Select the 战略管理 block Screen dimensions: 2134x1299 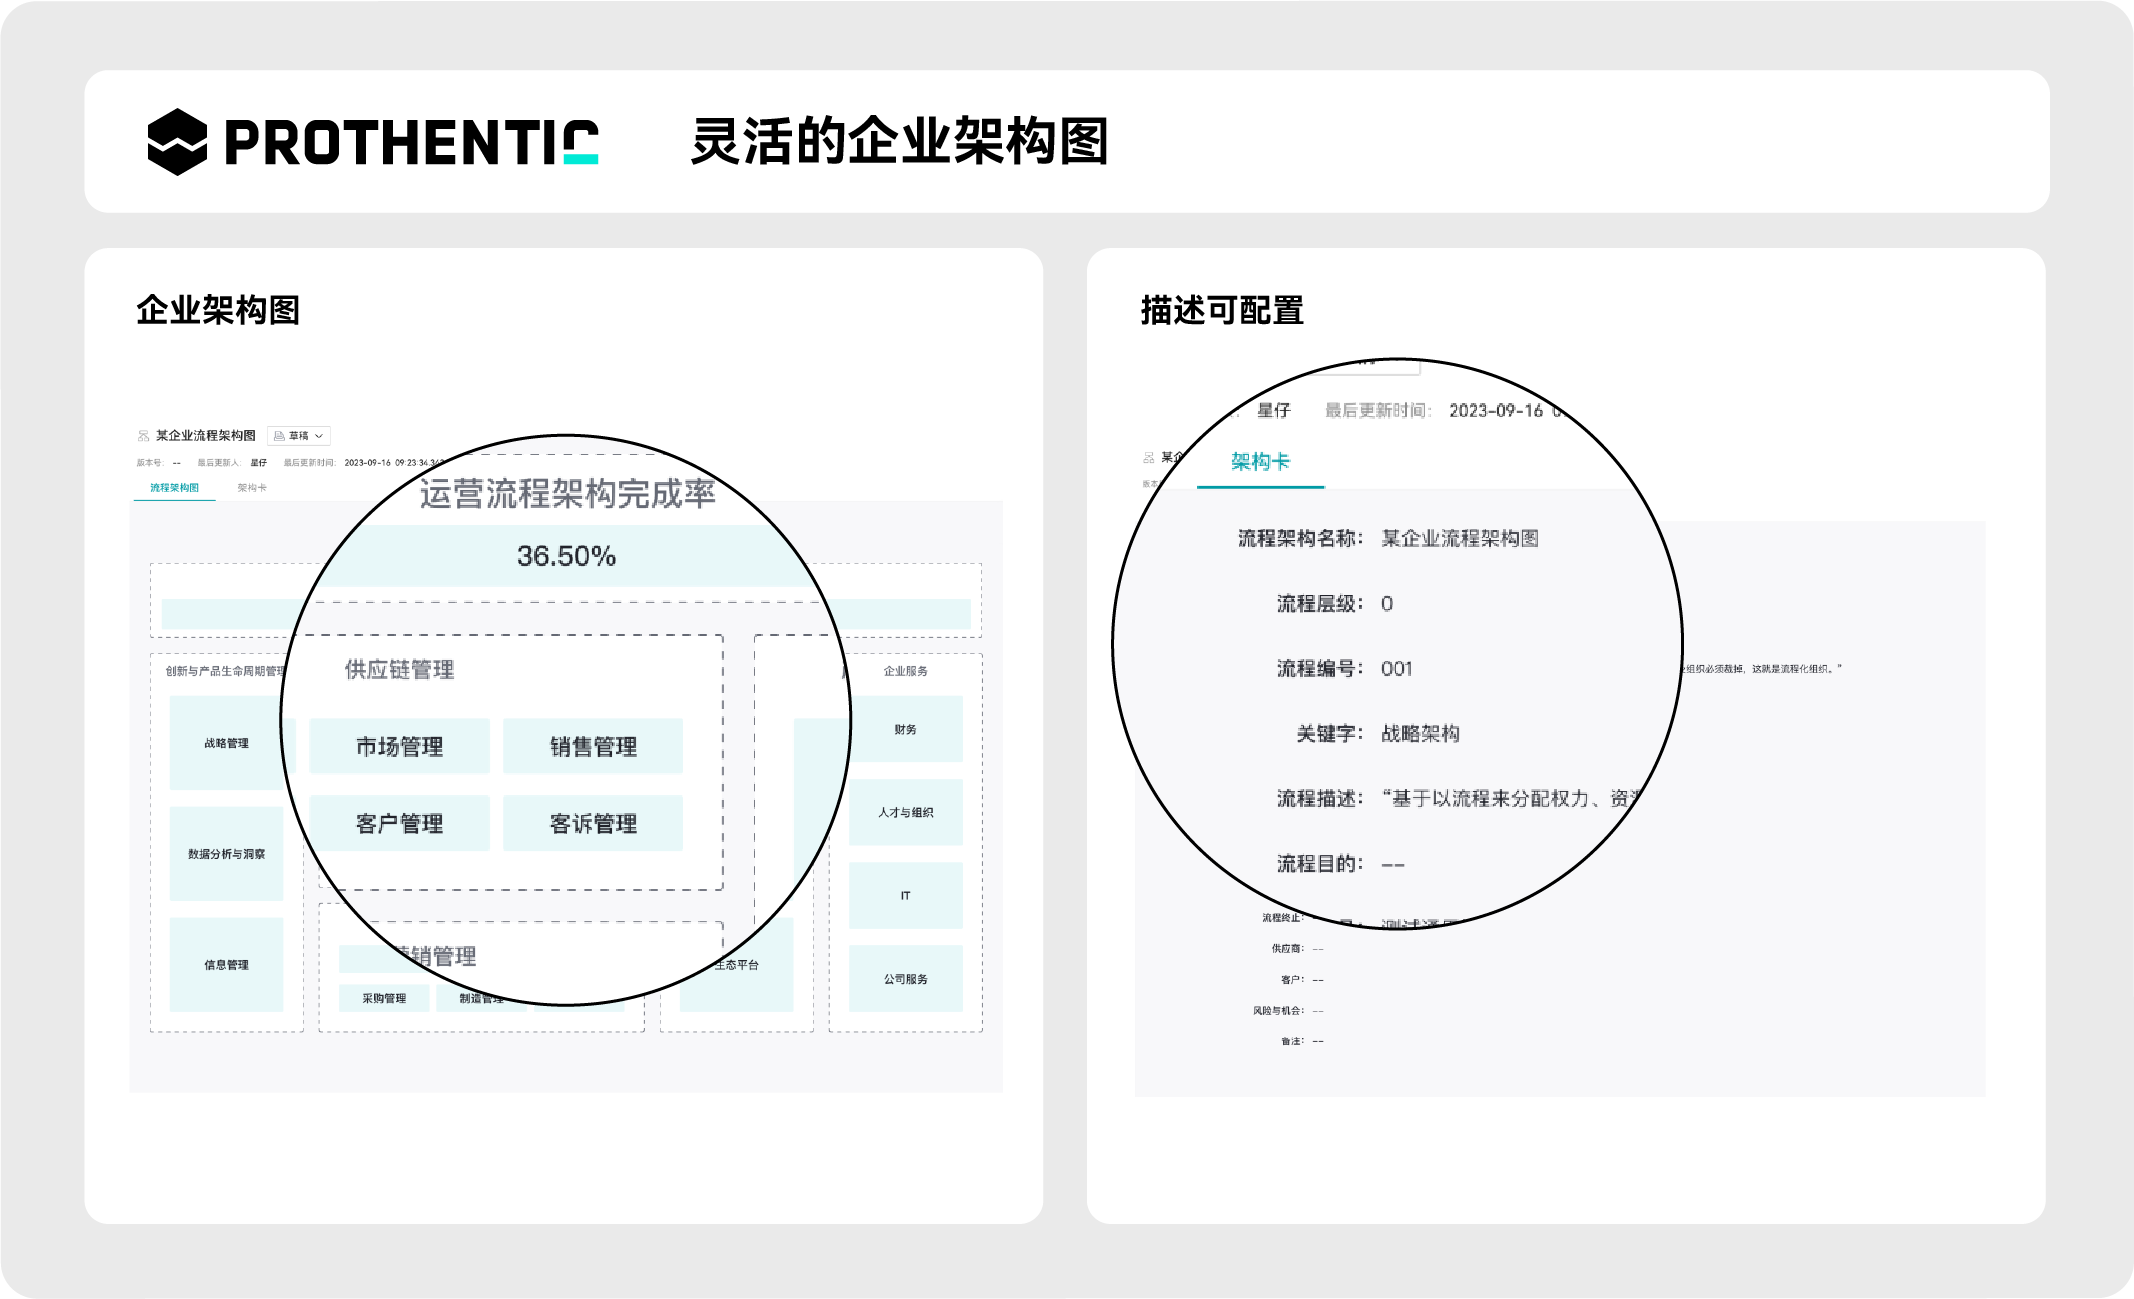click(226, 744)
